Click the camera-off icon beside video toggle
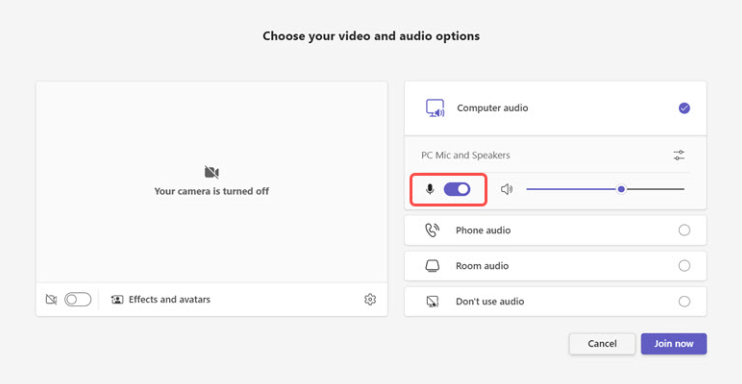 [x=51, y=299]
